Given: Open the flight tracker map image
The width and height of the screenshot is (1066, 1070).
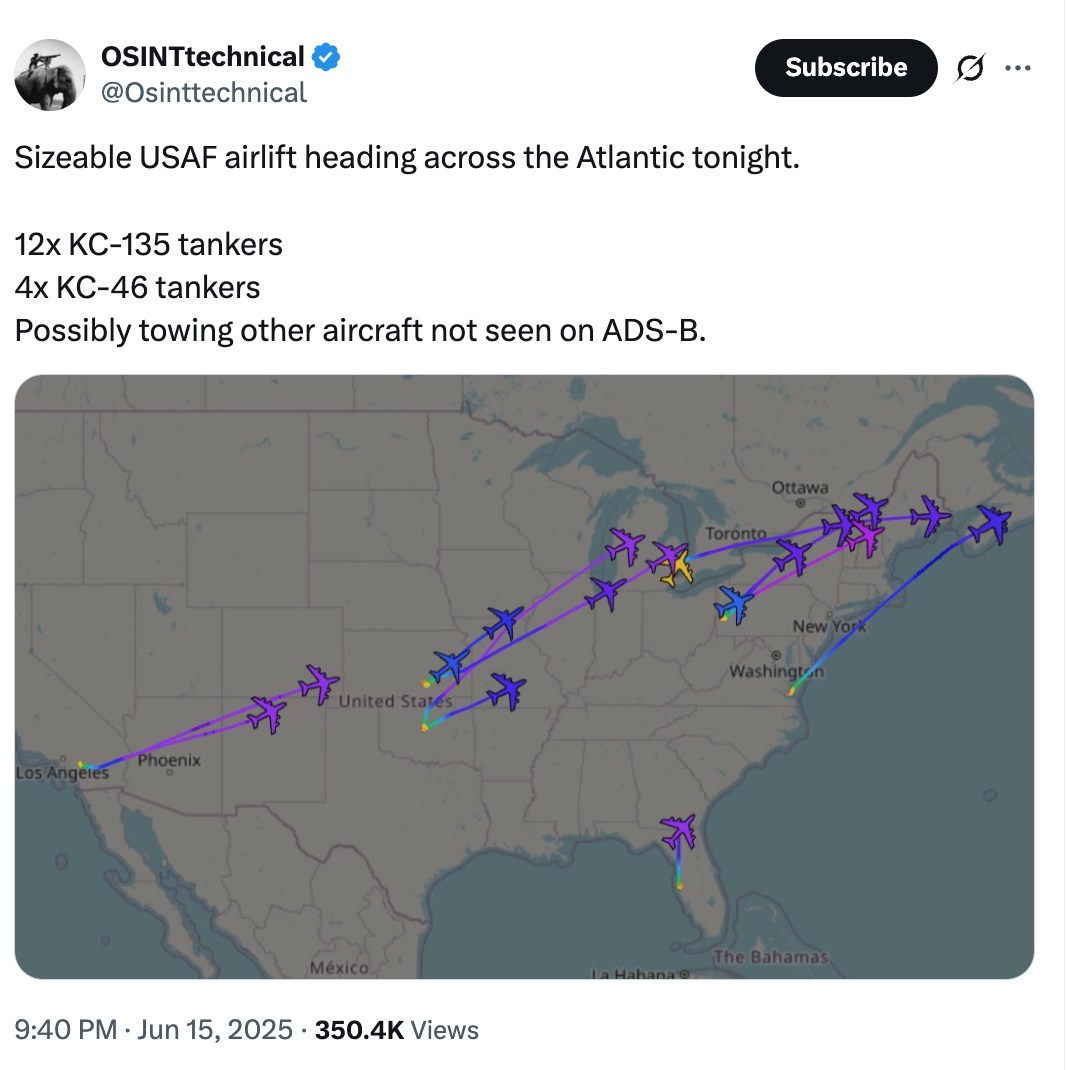Looking at the screenshot, I should (x=524, y=677).
